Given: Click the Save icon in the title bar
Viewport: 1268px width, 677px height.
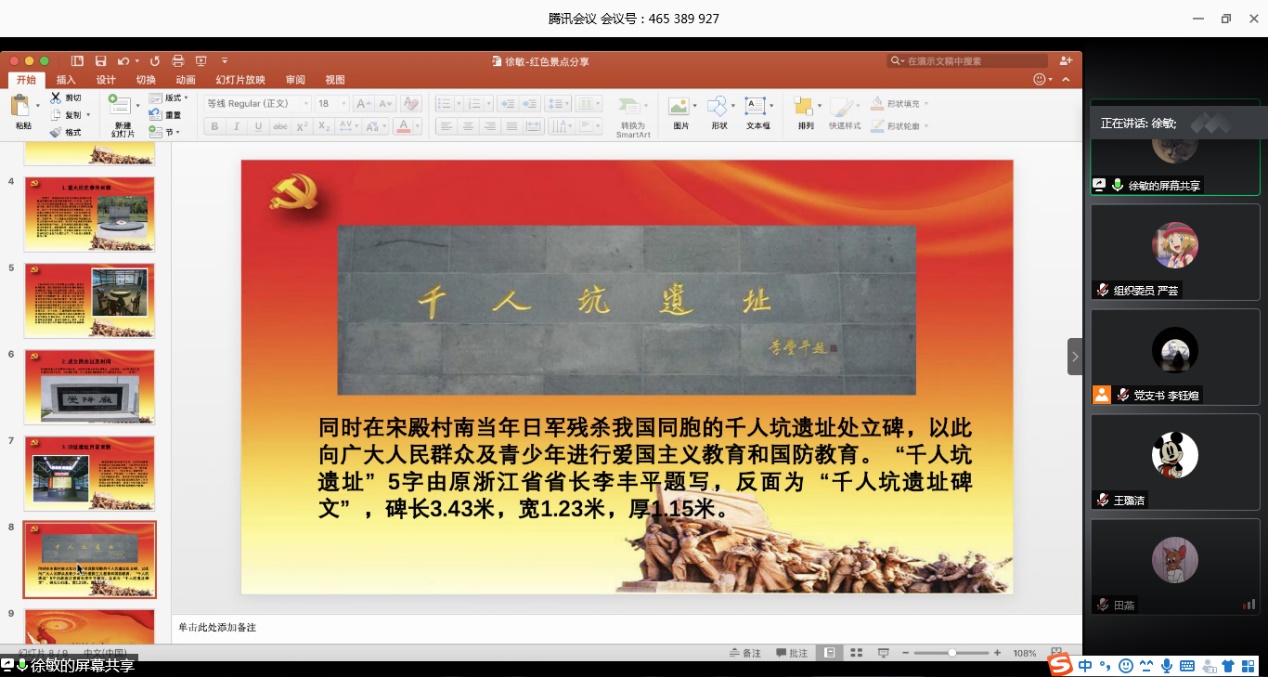Looking at the screenshot, I should [100, 61].
